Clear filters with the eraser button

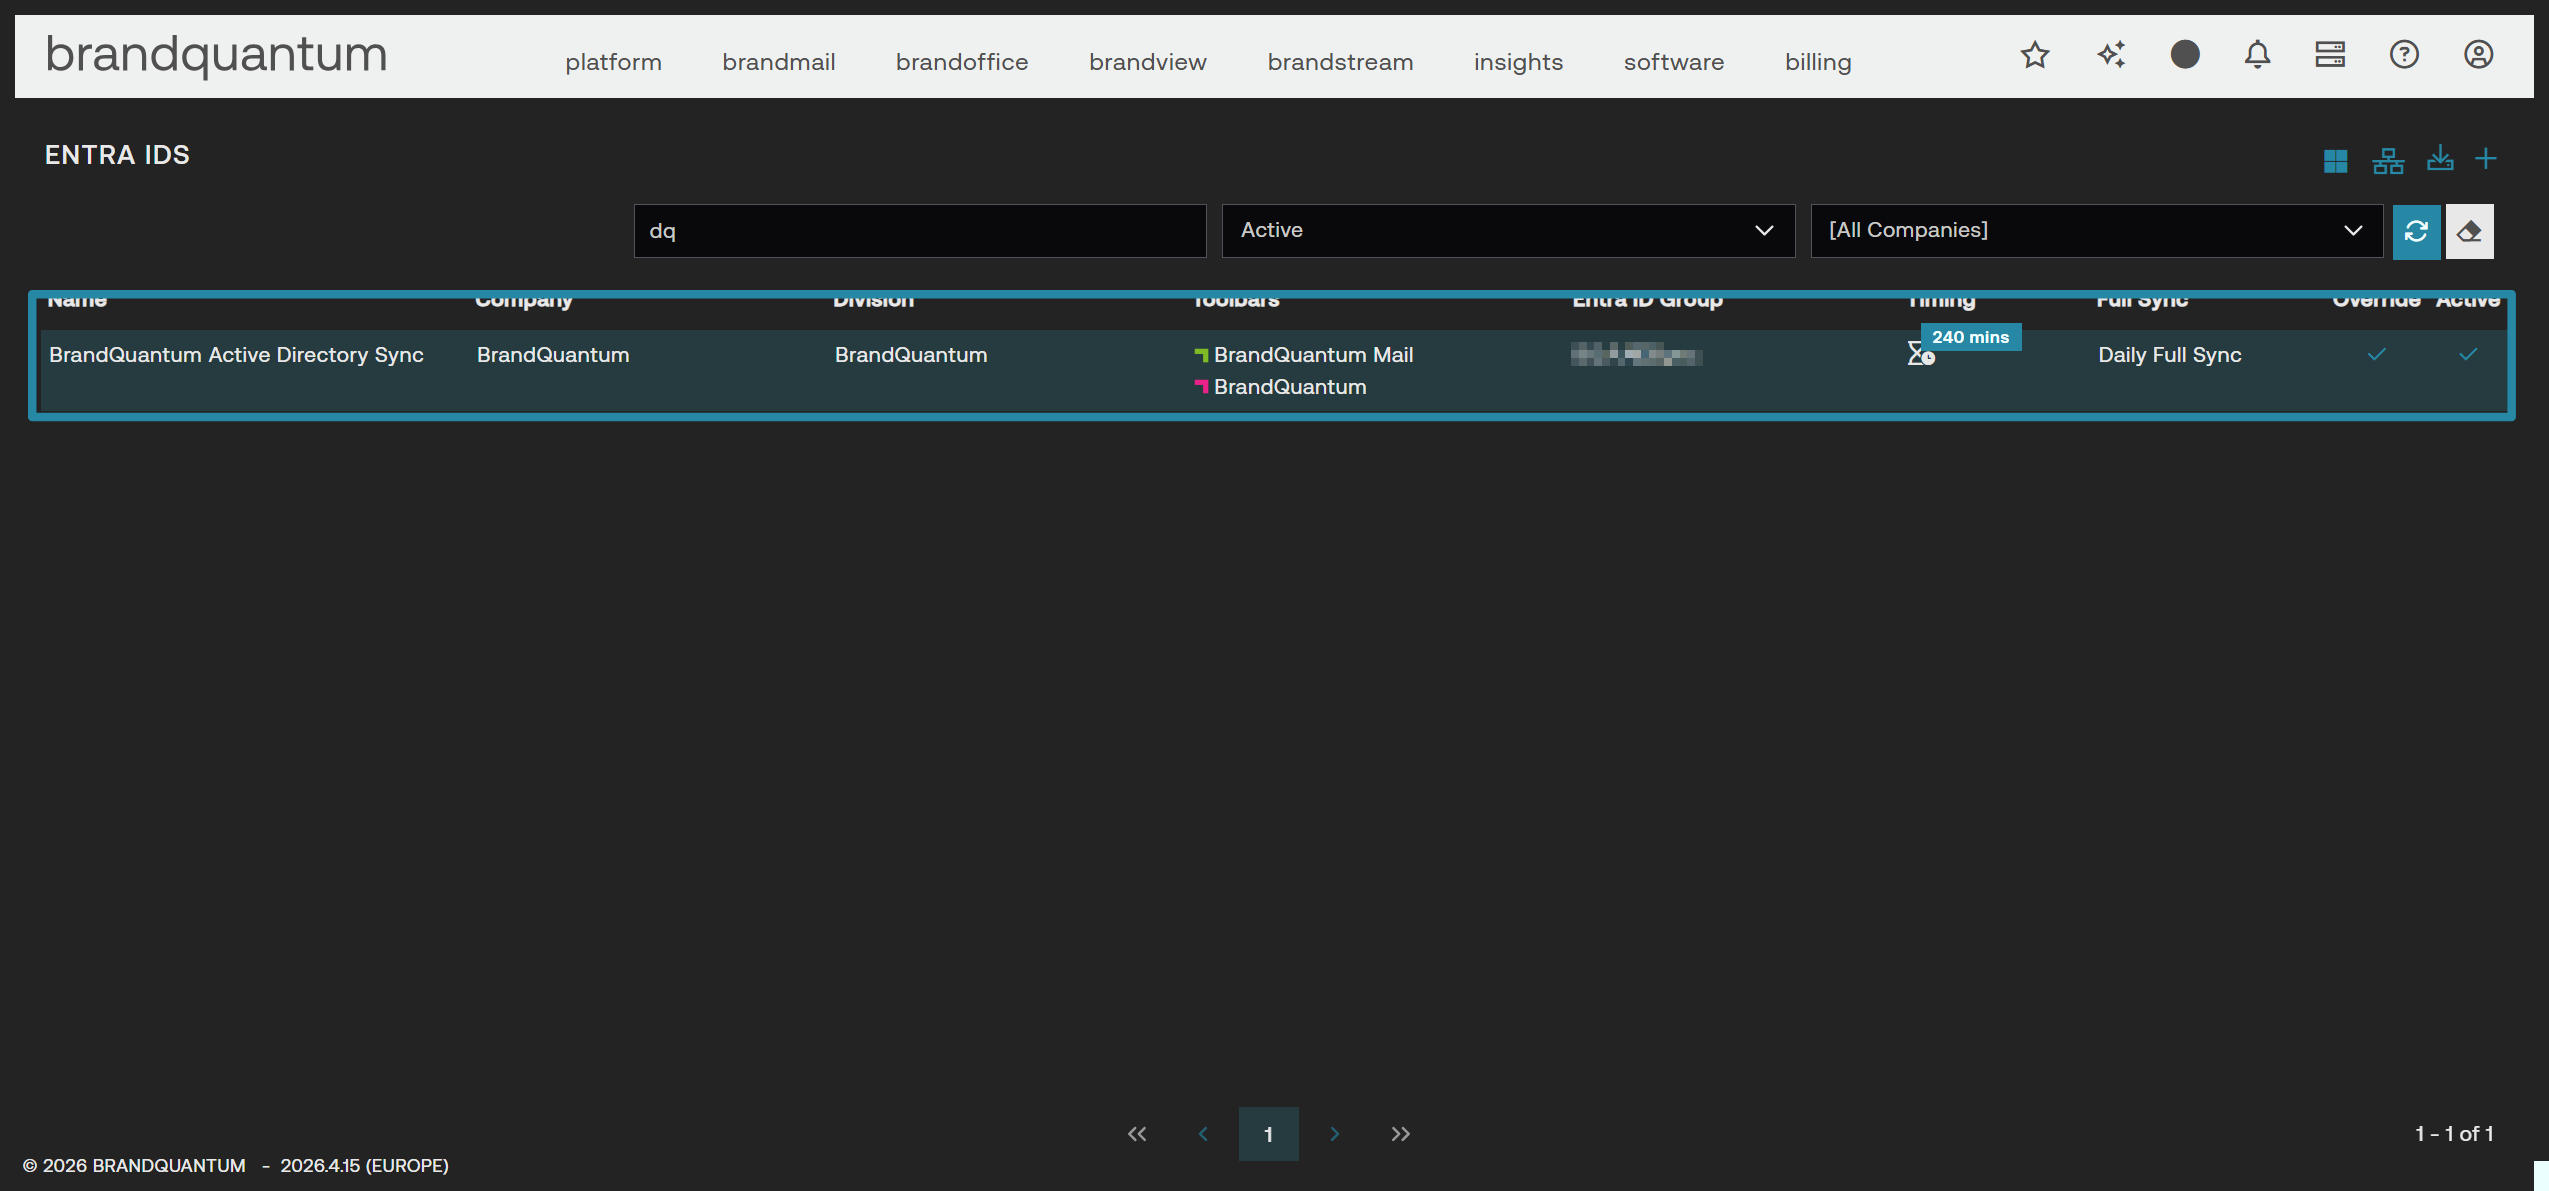2469,232
